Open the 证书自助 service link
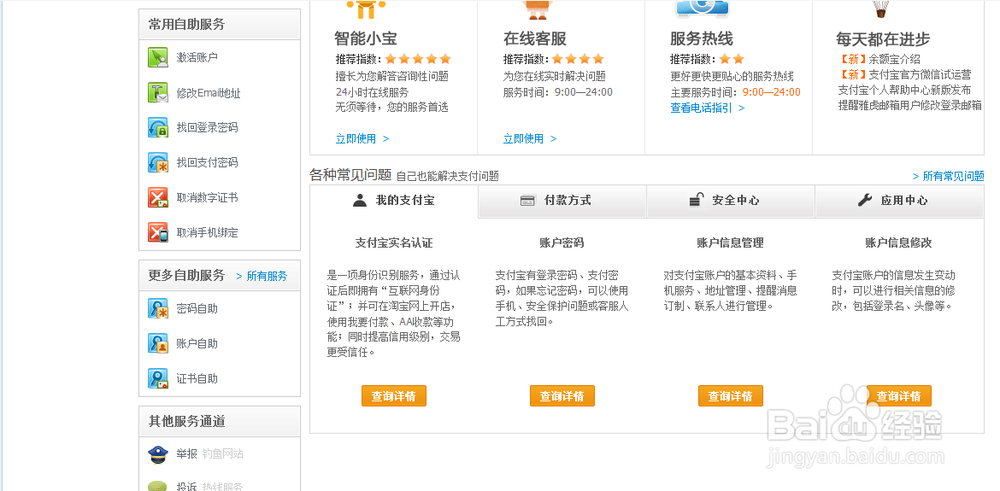The width and height of the screenshot is (1000, 491). click(x=197, y=379)
